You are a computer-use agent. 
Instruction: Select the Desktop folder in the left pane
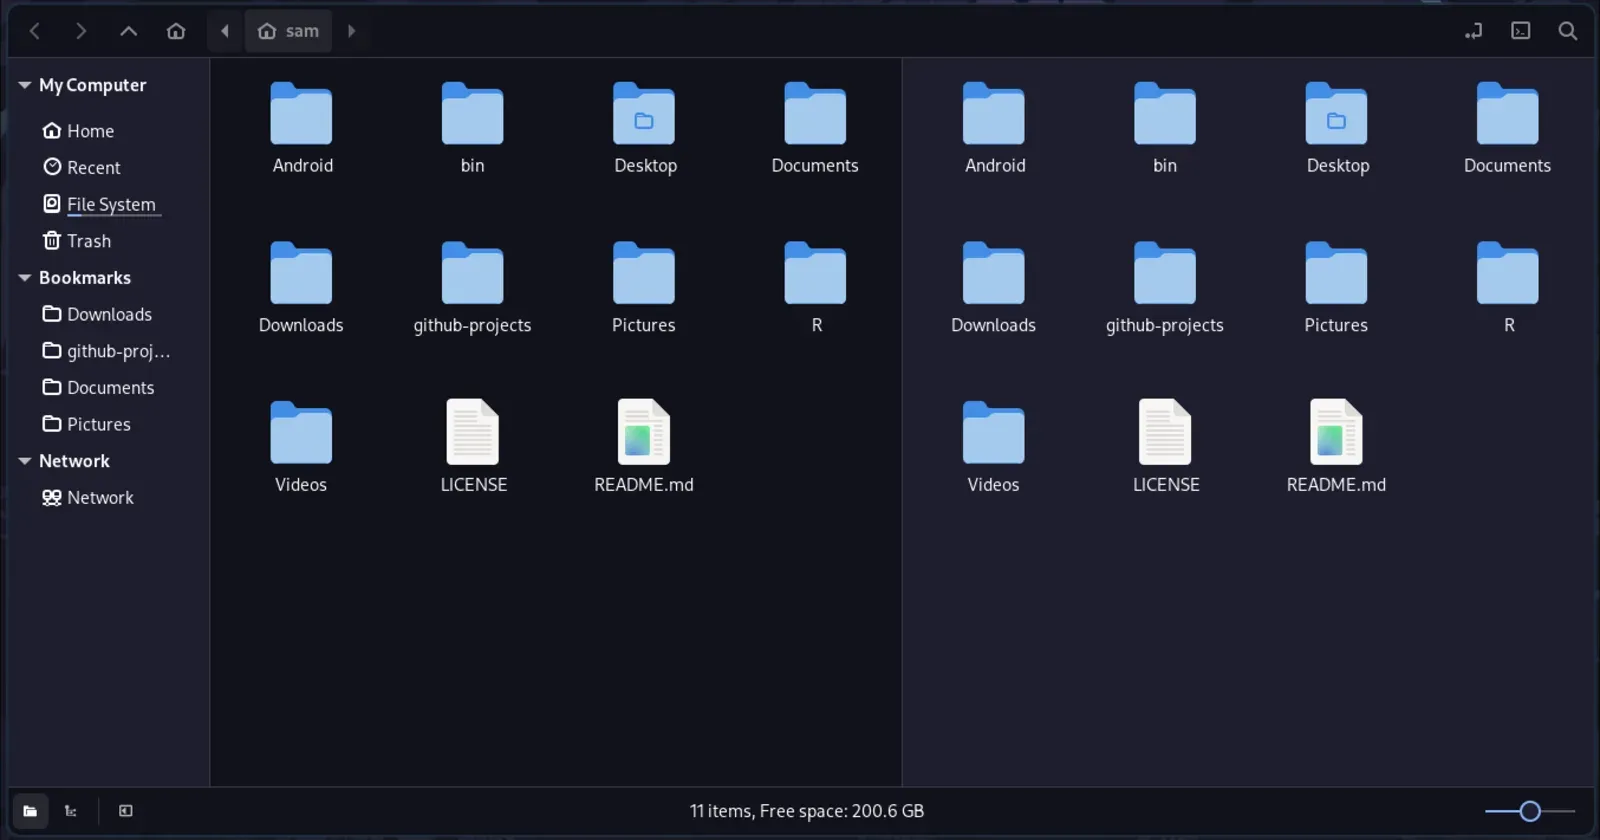pyautogui.click(x=644, y=128)
